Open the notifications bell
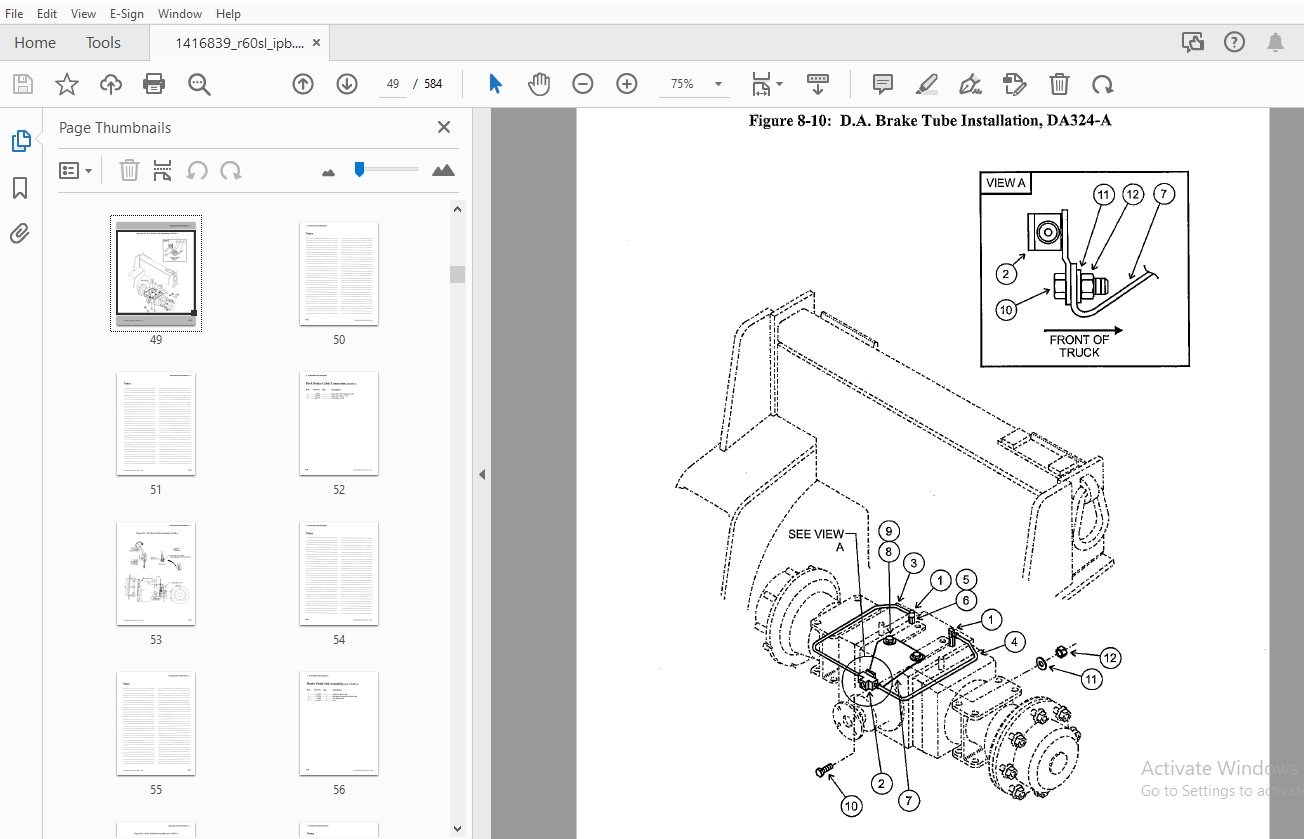 point(1275,42)
